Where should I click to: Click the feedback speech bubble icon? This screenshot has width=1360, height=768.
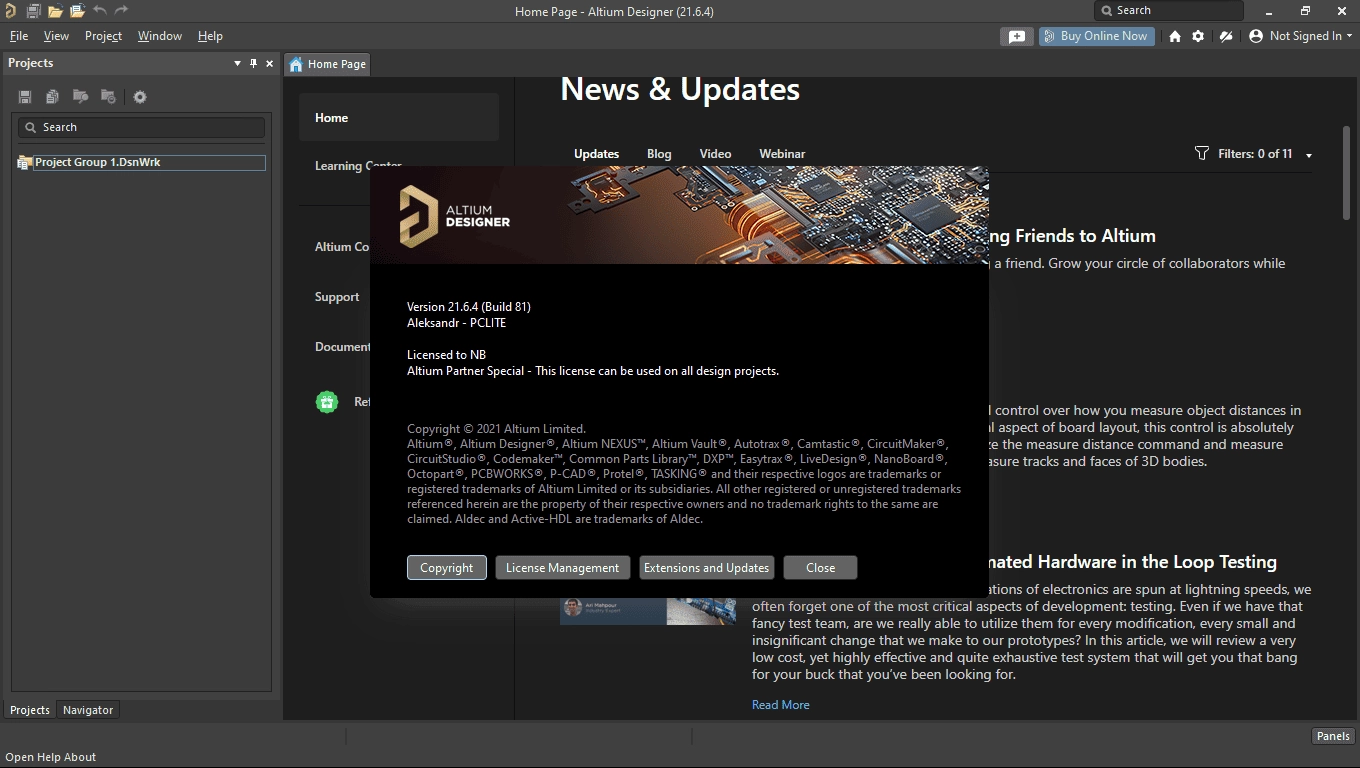1016,36
